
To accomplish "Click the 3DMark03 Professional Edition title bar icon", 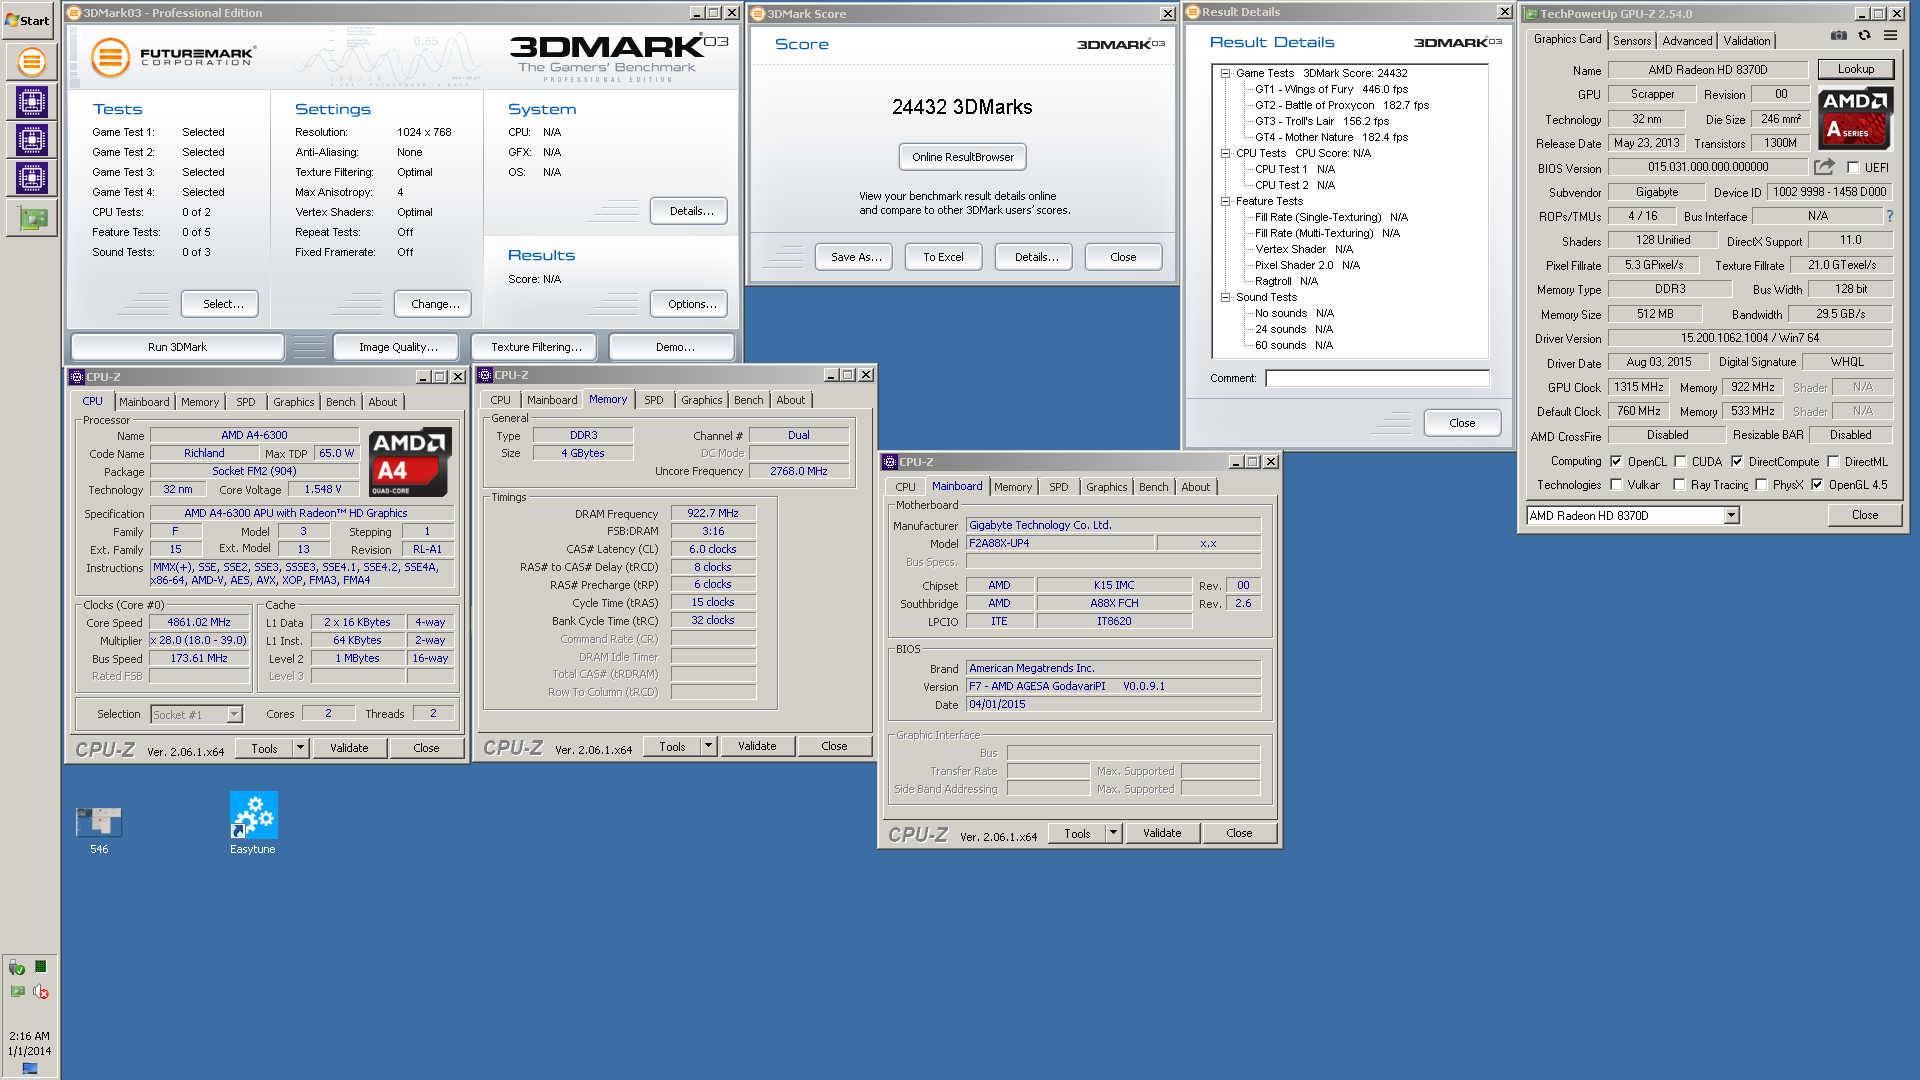I will [x=75, y=13].
